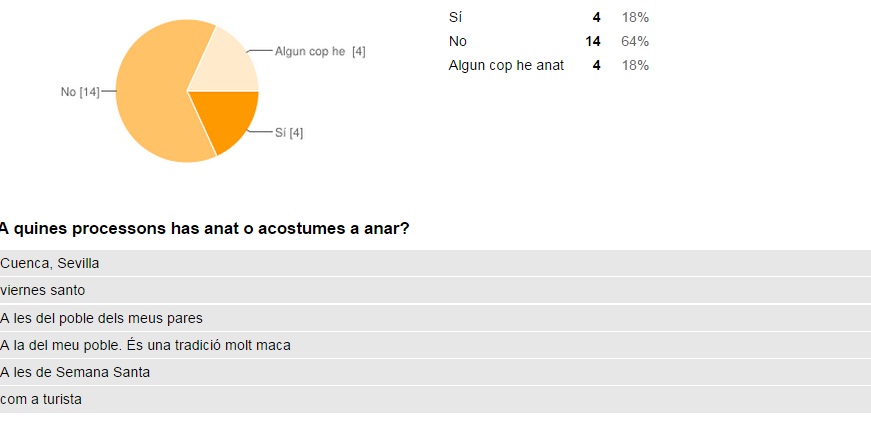
Task: Click the 18% value for 'Algun cop he anat'
Action: [635, 65]
